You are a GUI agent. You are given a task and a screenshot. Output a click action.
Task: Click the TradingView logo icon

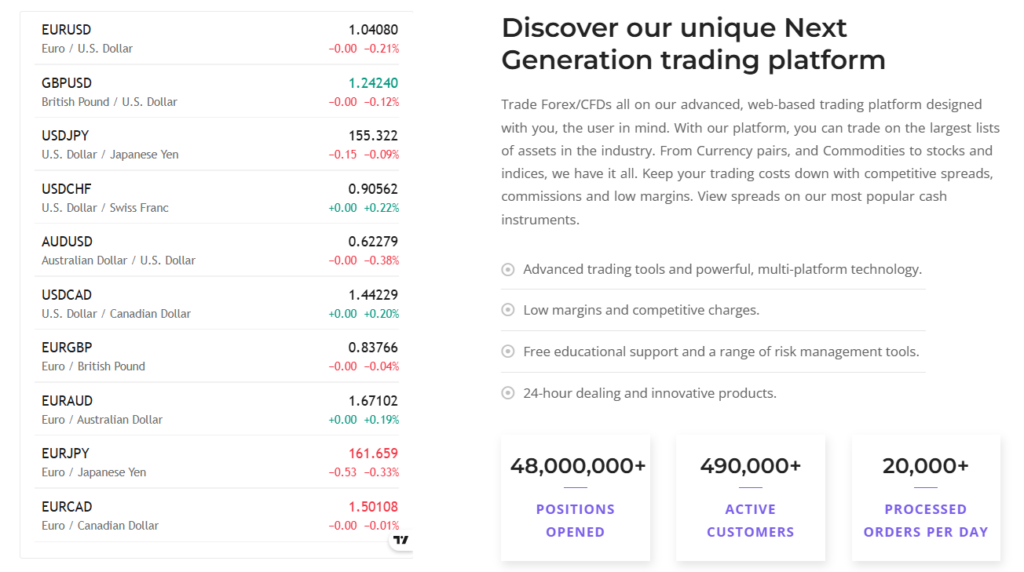pyautogui.click(x=401, y=540)
